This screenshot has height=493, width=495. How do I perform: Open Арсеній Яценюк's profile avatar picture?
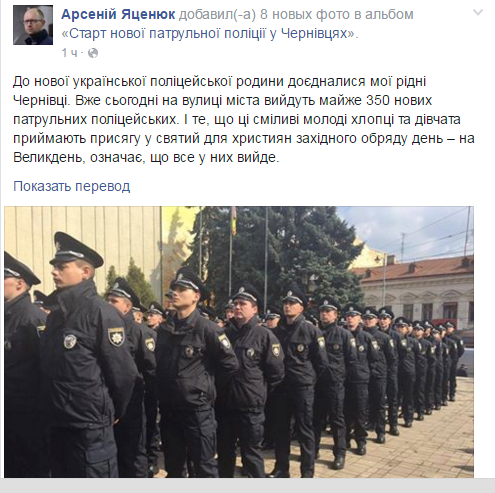33,25
